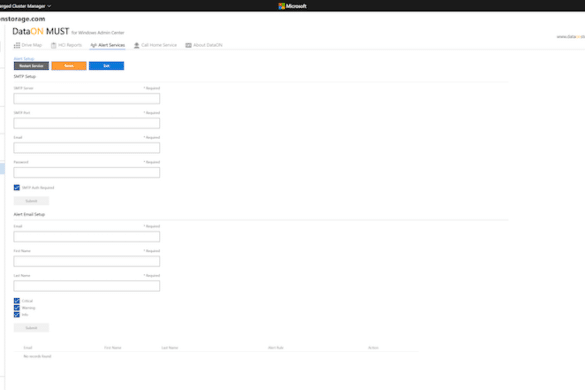
Task: Expand the Cluster Manager dropdown chevron
Action: coord(49,6)
